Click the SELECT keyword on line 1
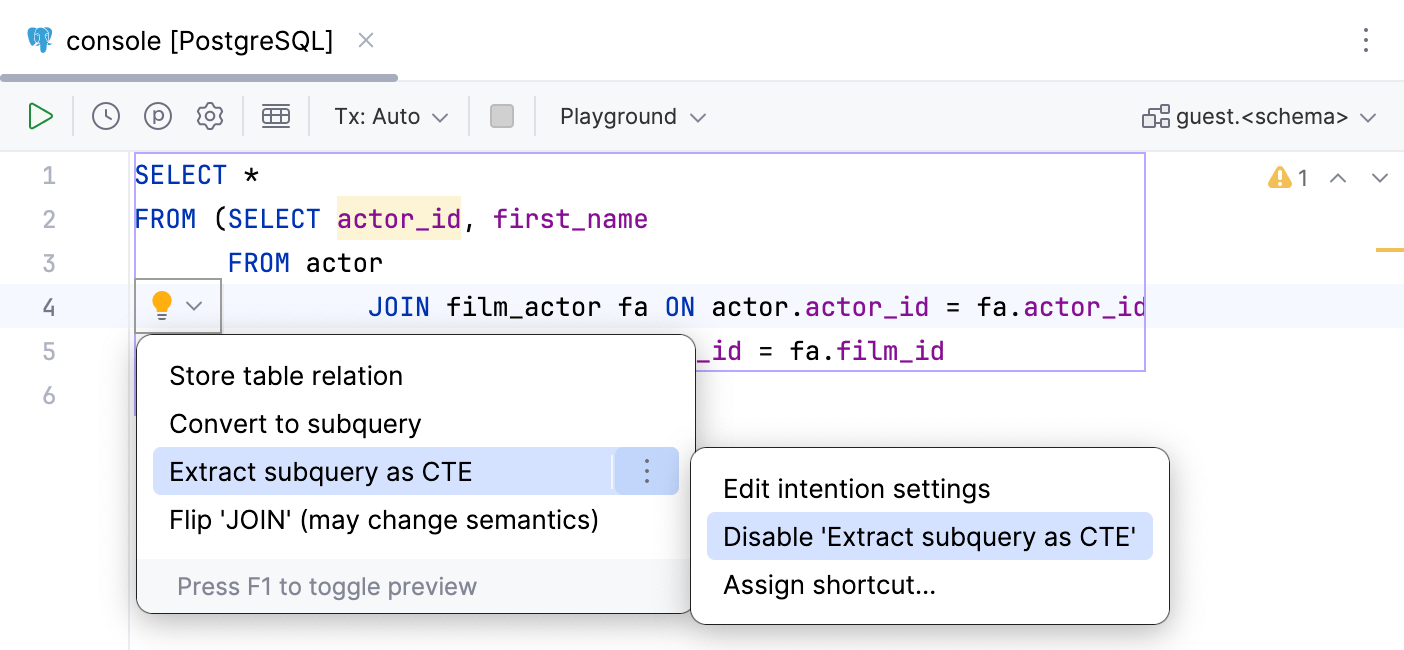Screen dimensions: 1404x650 181,175
